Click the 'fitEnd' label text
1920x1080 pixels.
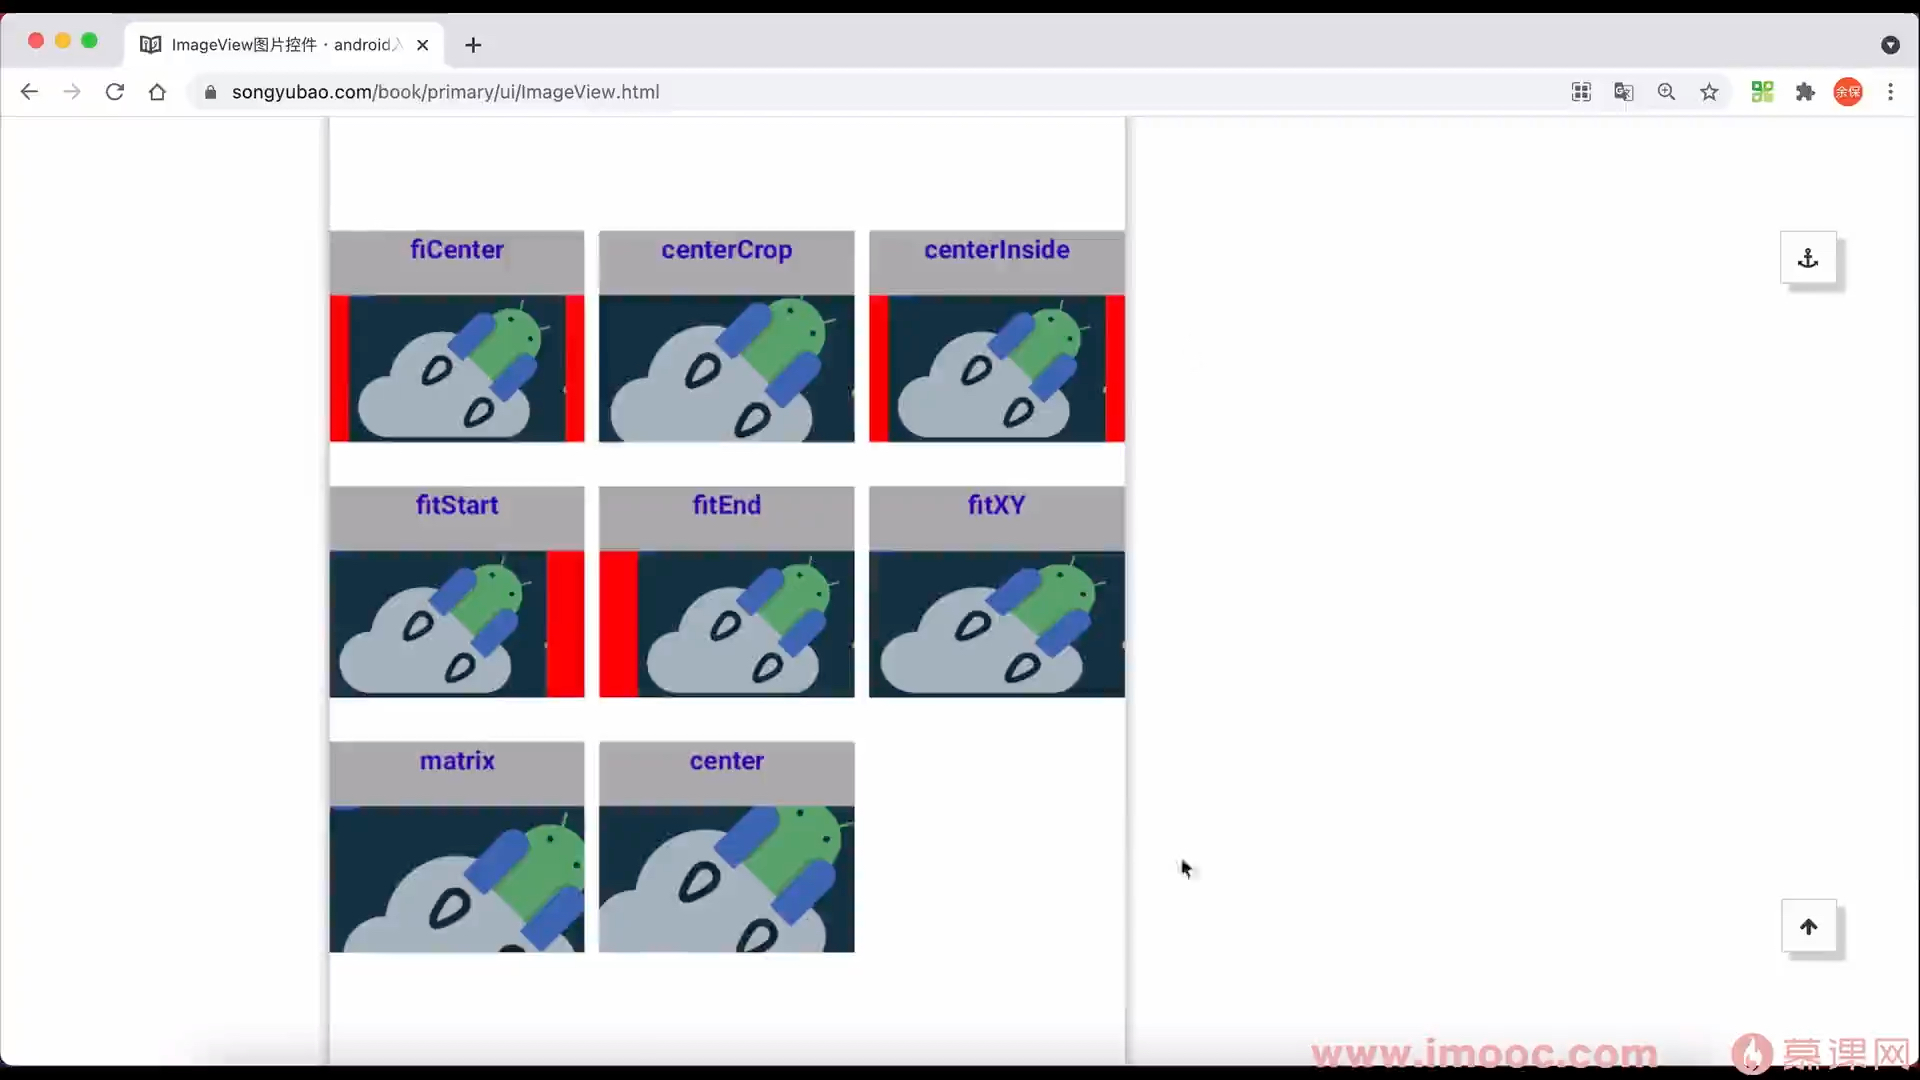tap(727, 505)
